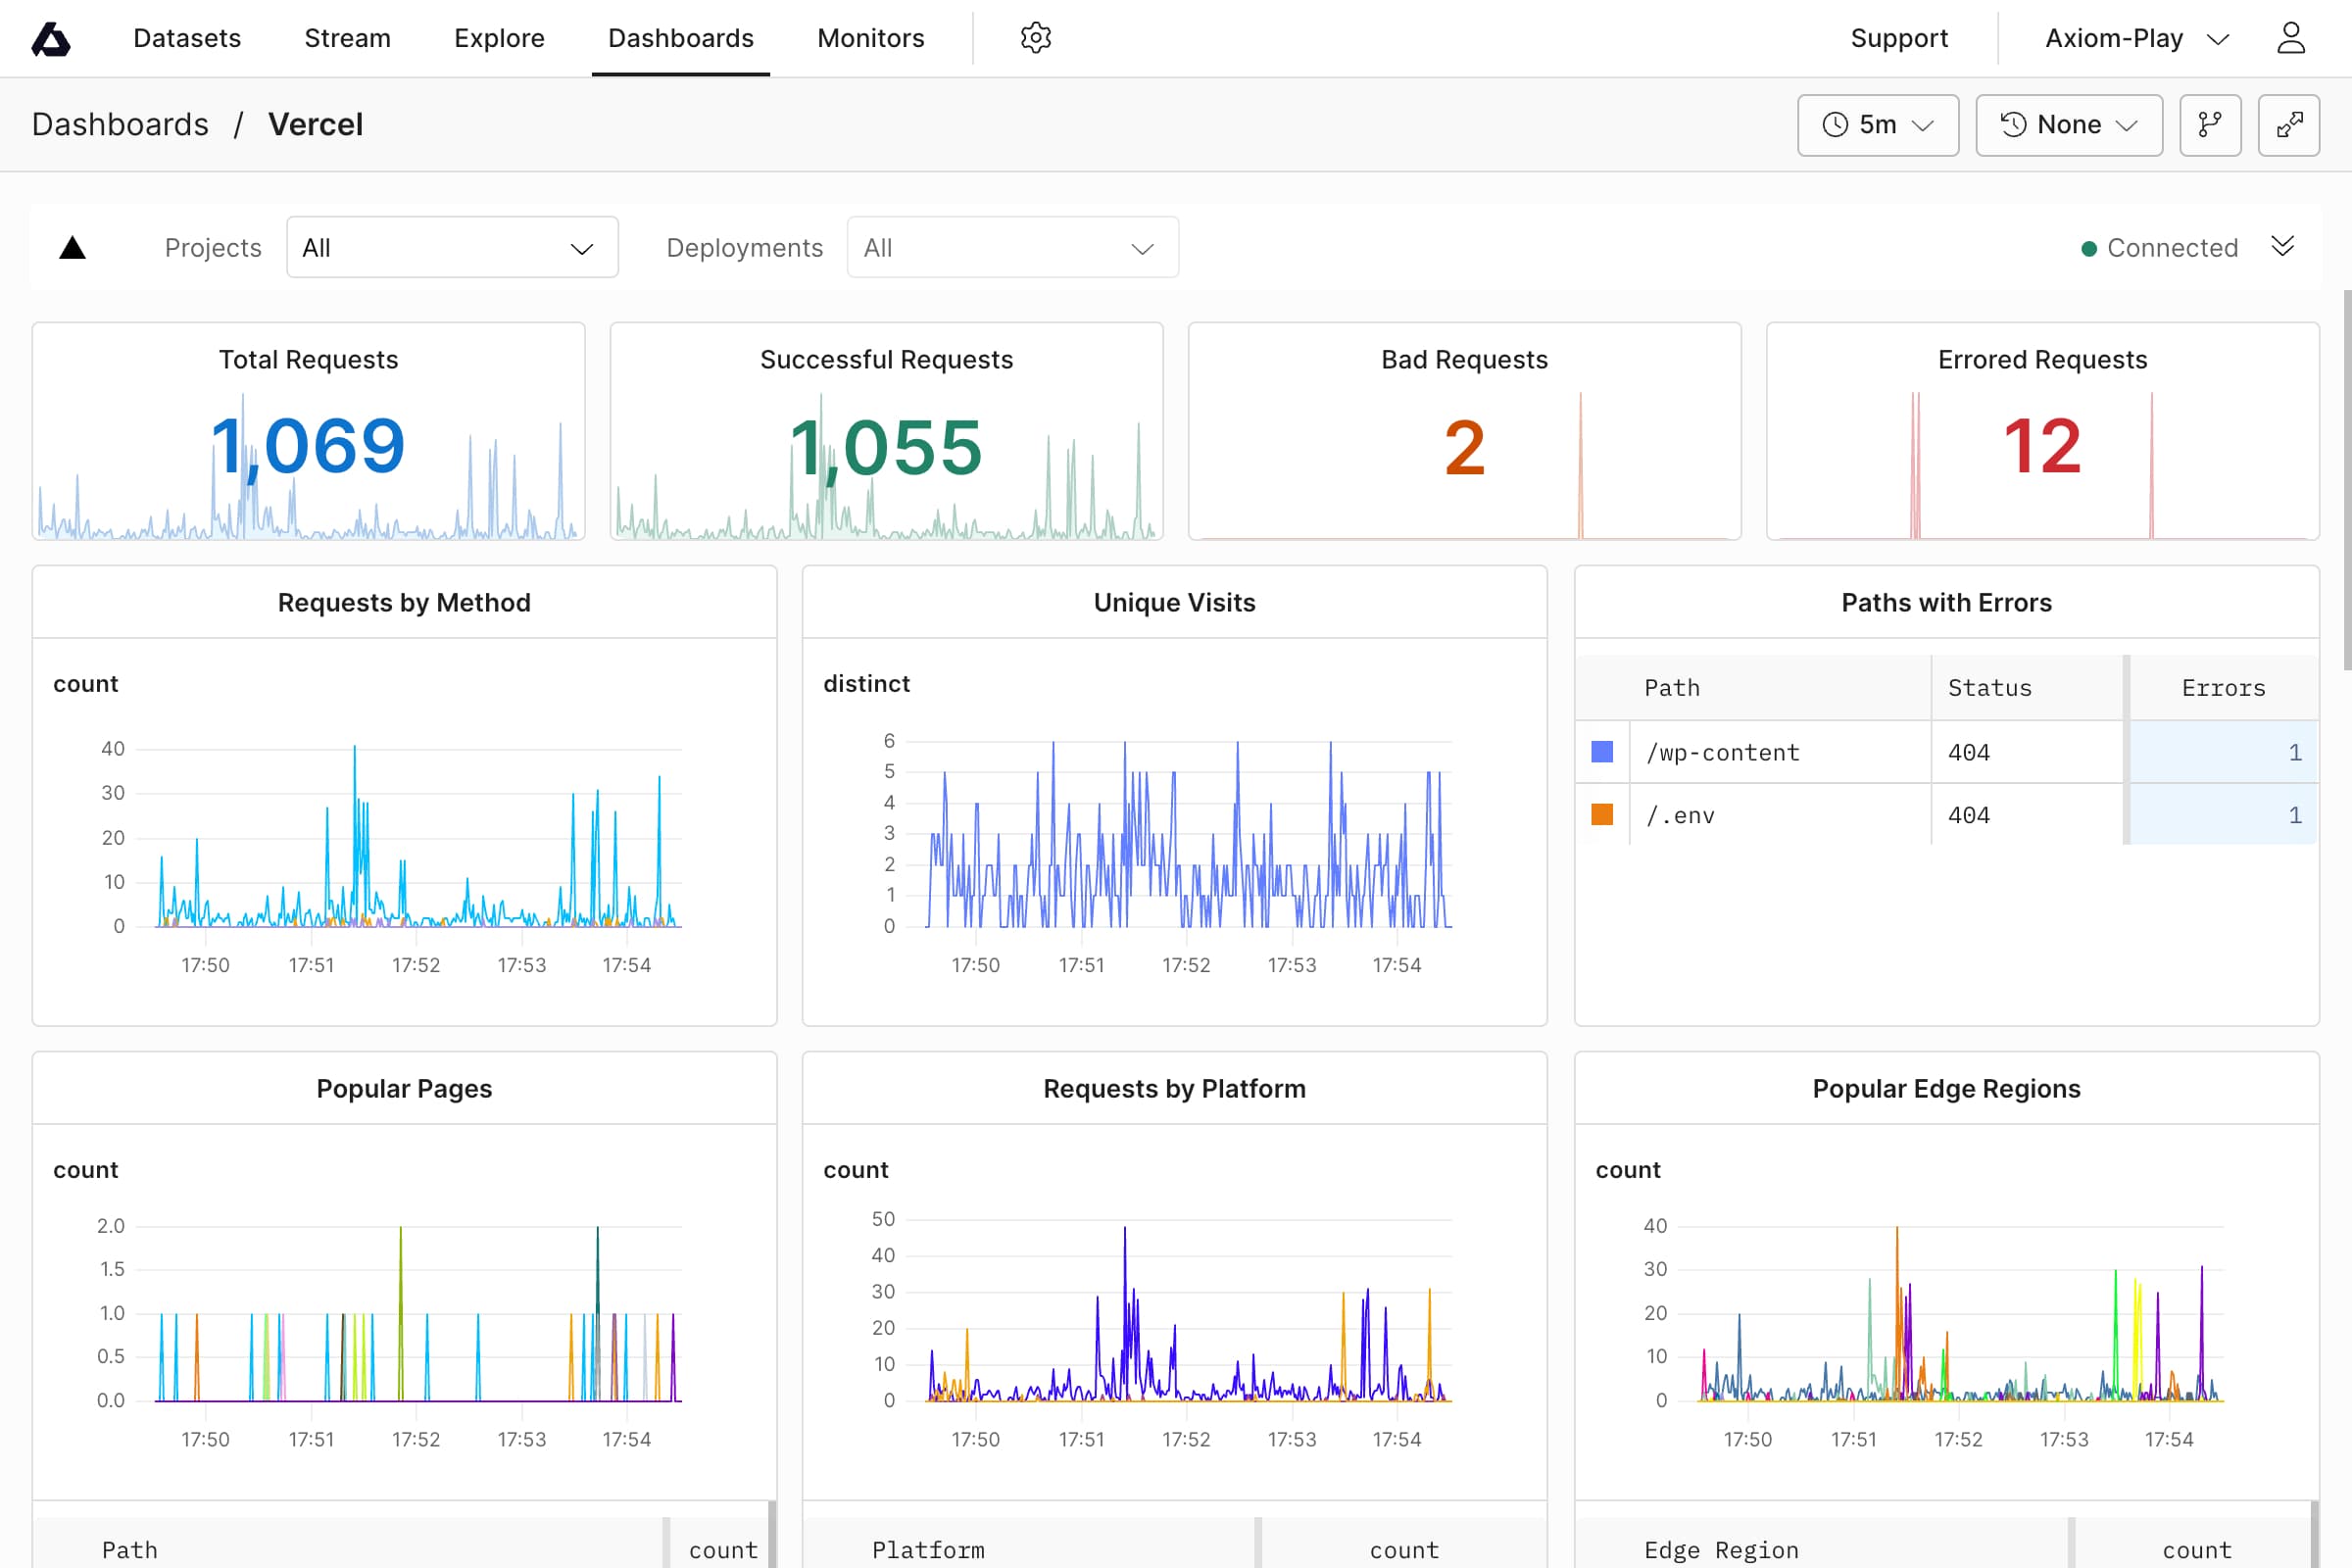Click the Popular Edge Regions panel title
This screenshot has width=2352, height=1568.
coord(1946,1089)
